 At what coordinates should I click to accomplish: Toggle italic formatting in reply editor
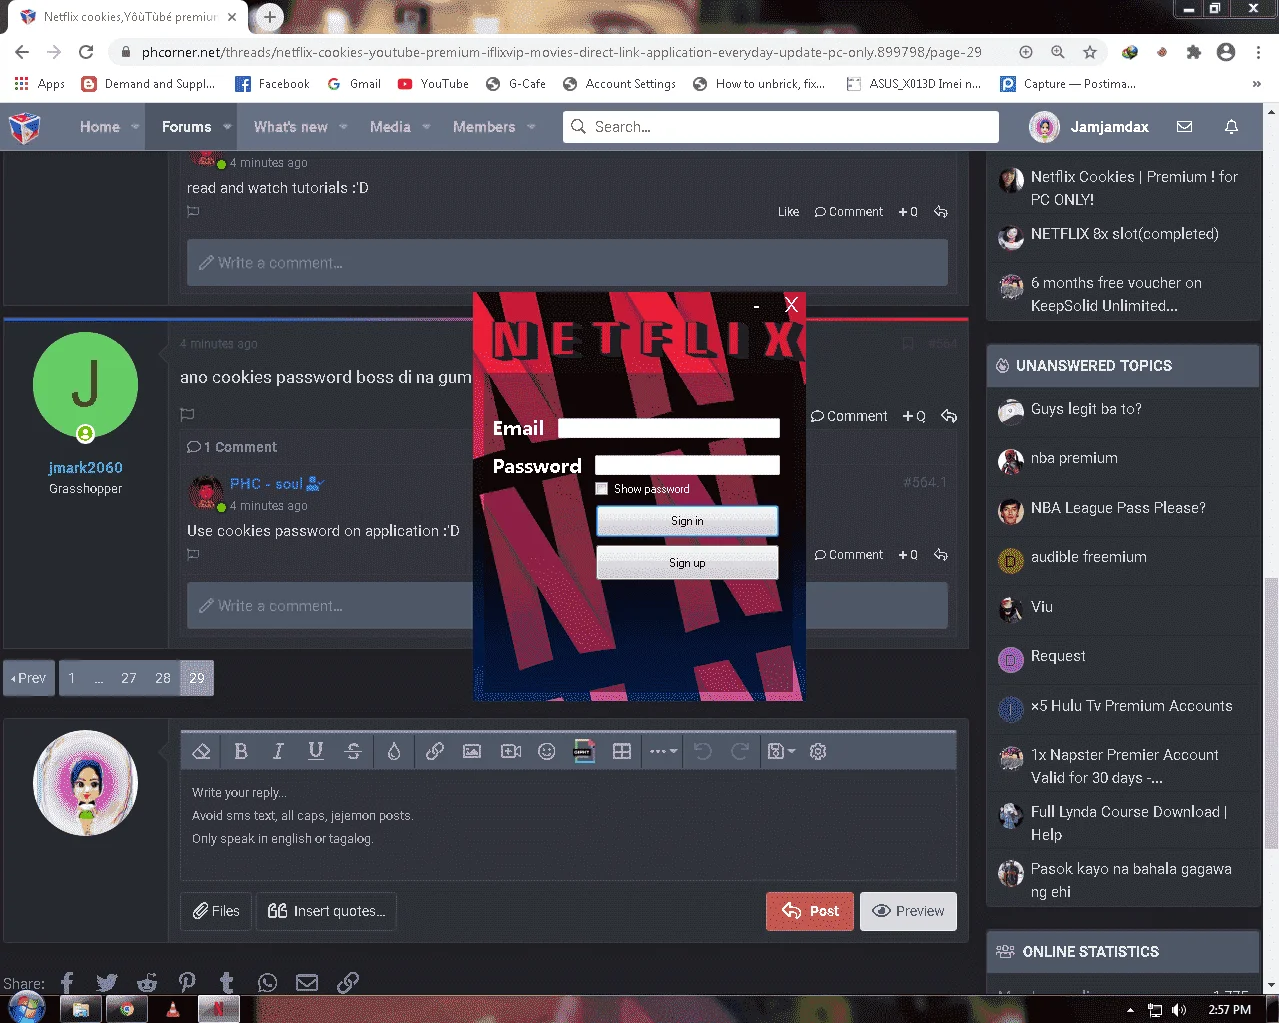tap(278, 751)
